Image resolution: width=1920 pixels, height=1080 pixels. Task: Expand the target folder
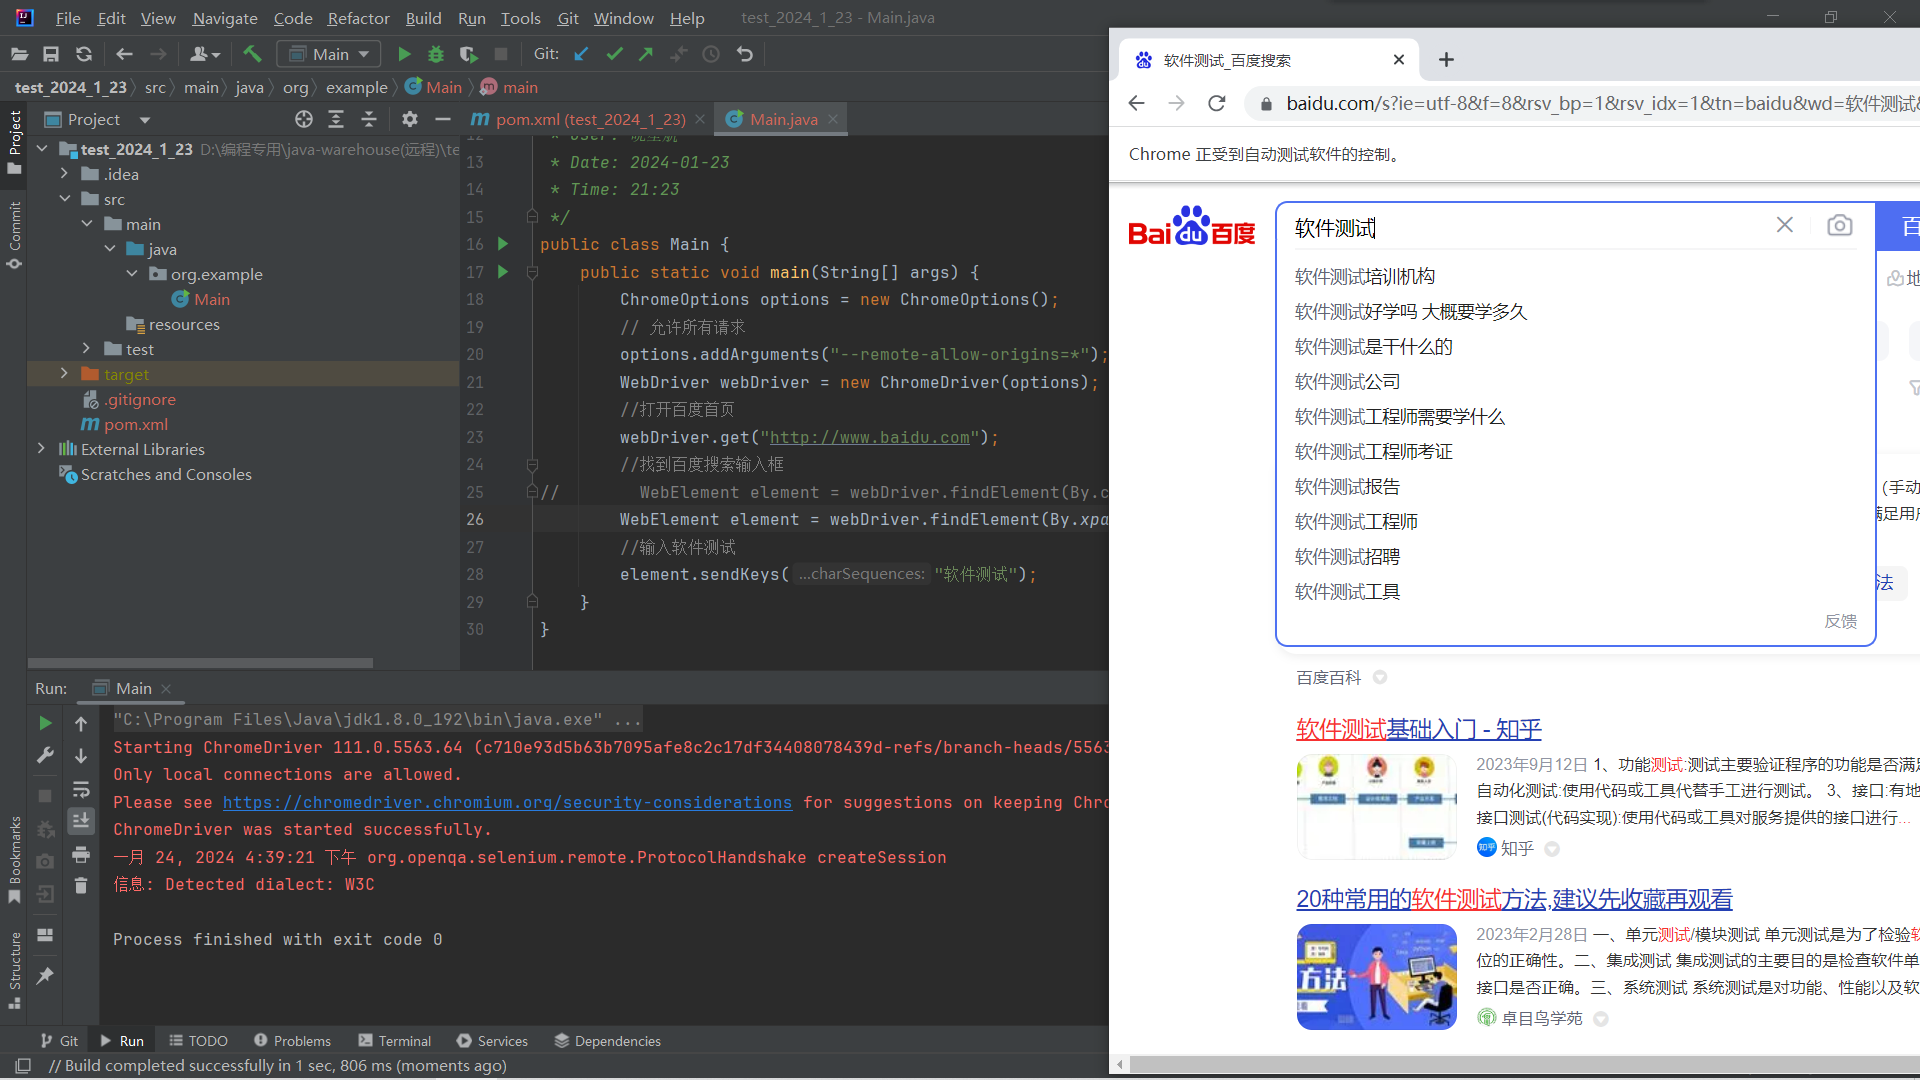click(x=64, y=374)
